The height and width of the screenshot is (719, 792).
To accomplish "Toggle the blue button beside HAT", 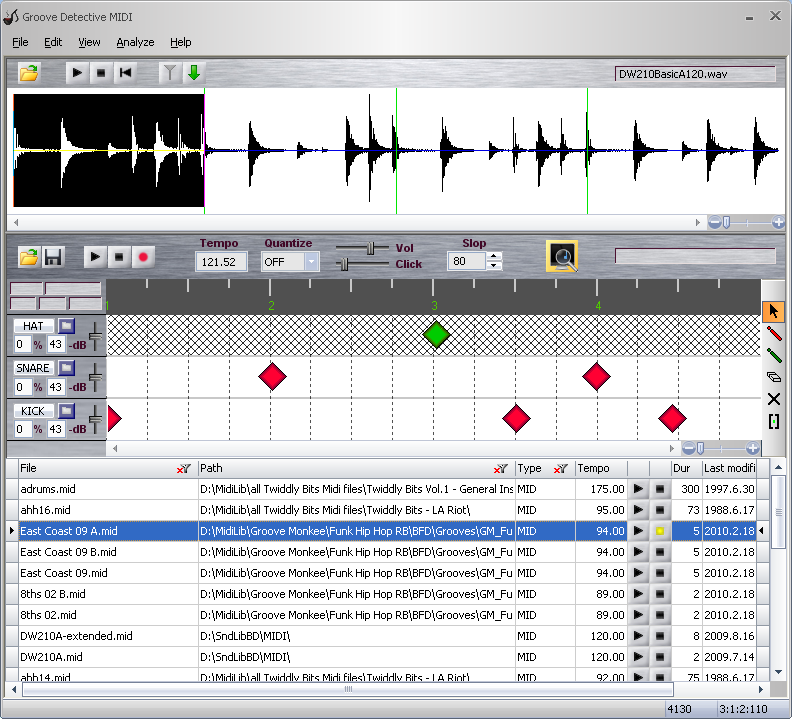I will pyautogui.click(x=66, y=326).
